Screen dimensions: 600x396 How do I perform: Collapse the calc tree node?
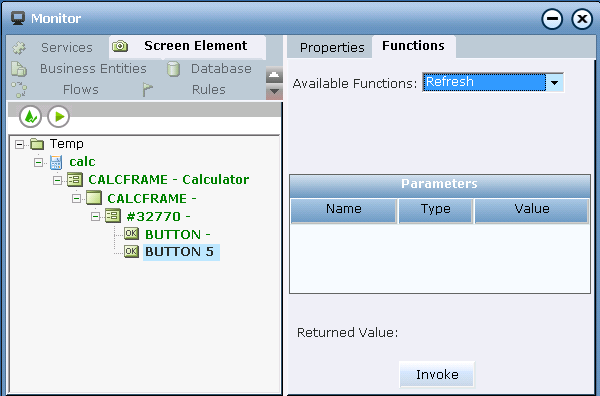(x=38, y=162)
